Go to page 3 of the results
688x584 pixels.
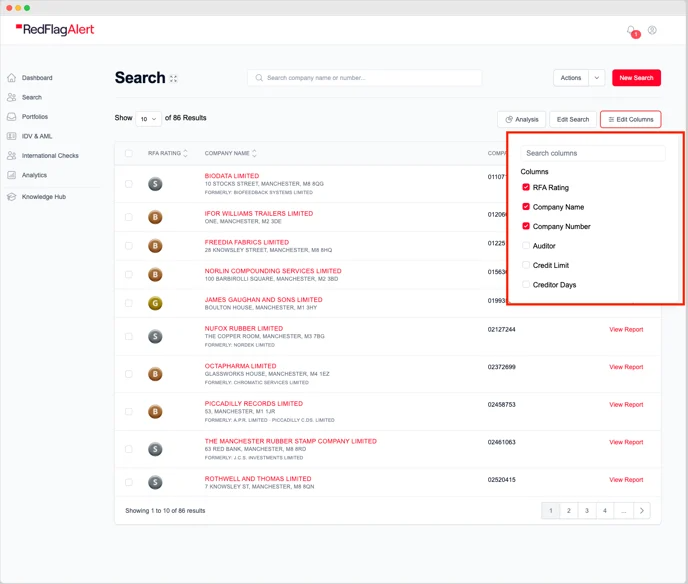[x=587, y=511]
